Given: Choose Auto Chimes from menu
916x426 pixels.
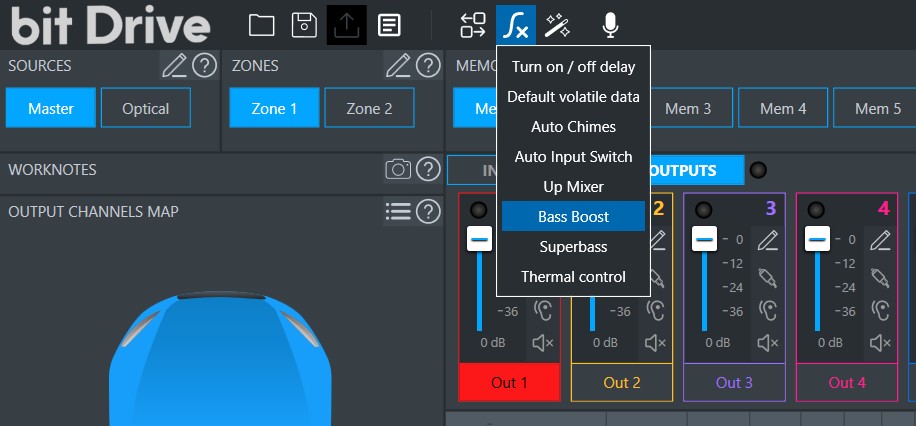Looking at the screenshot, I should coord(573,127).
